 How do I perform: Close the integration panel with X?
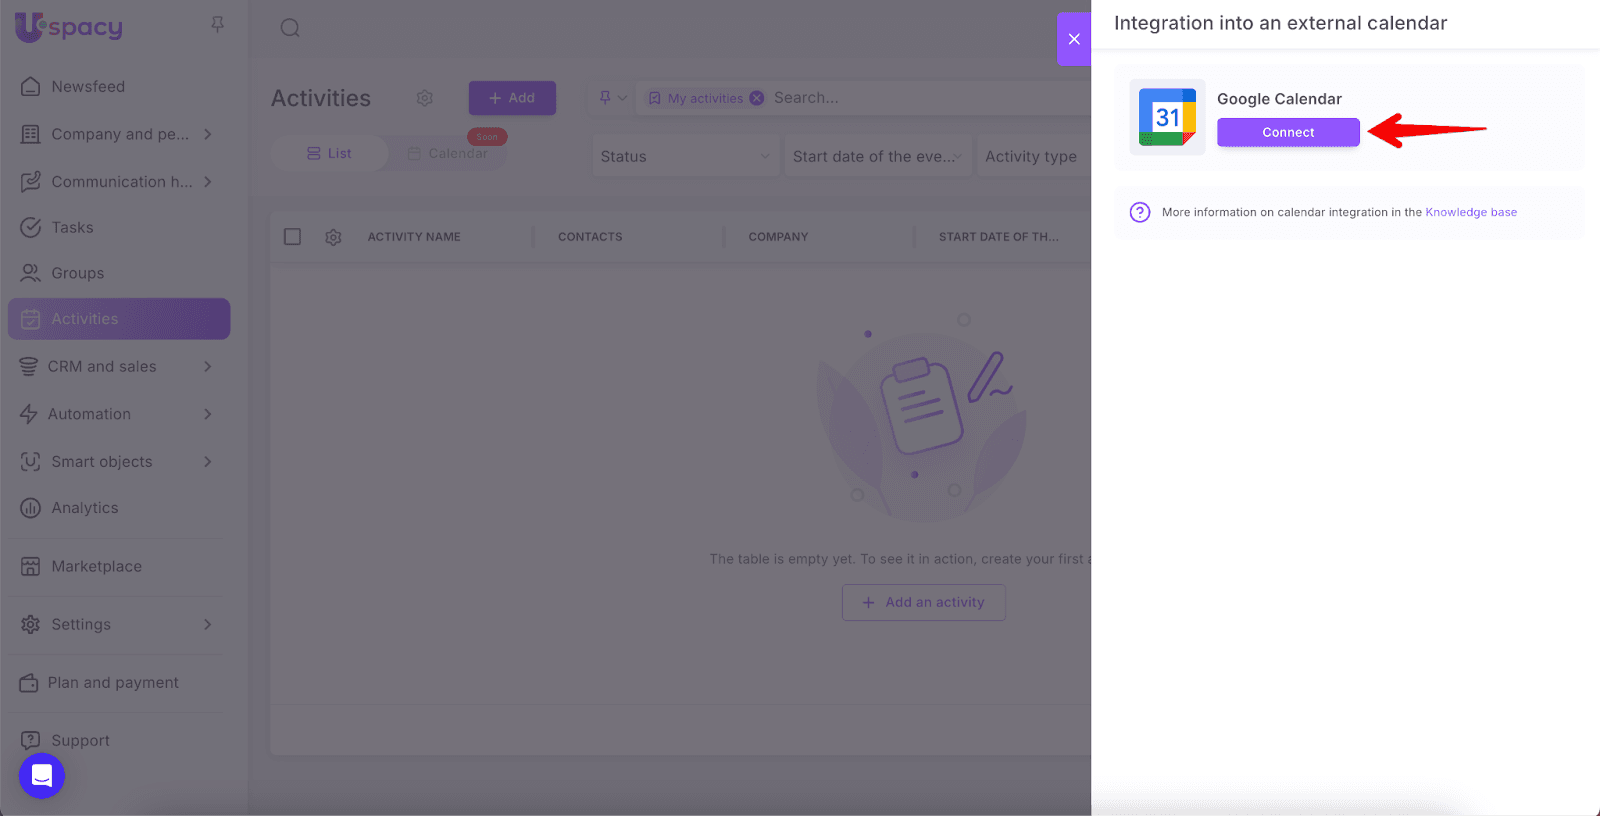(x=1074, y=39)
